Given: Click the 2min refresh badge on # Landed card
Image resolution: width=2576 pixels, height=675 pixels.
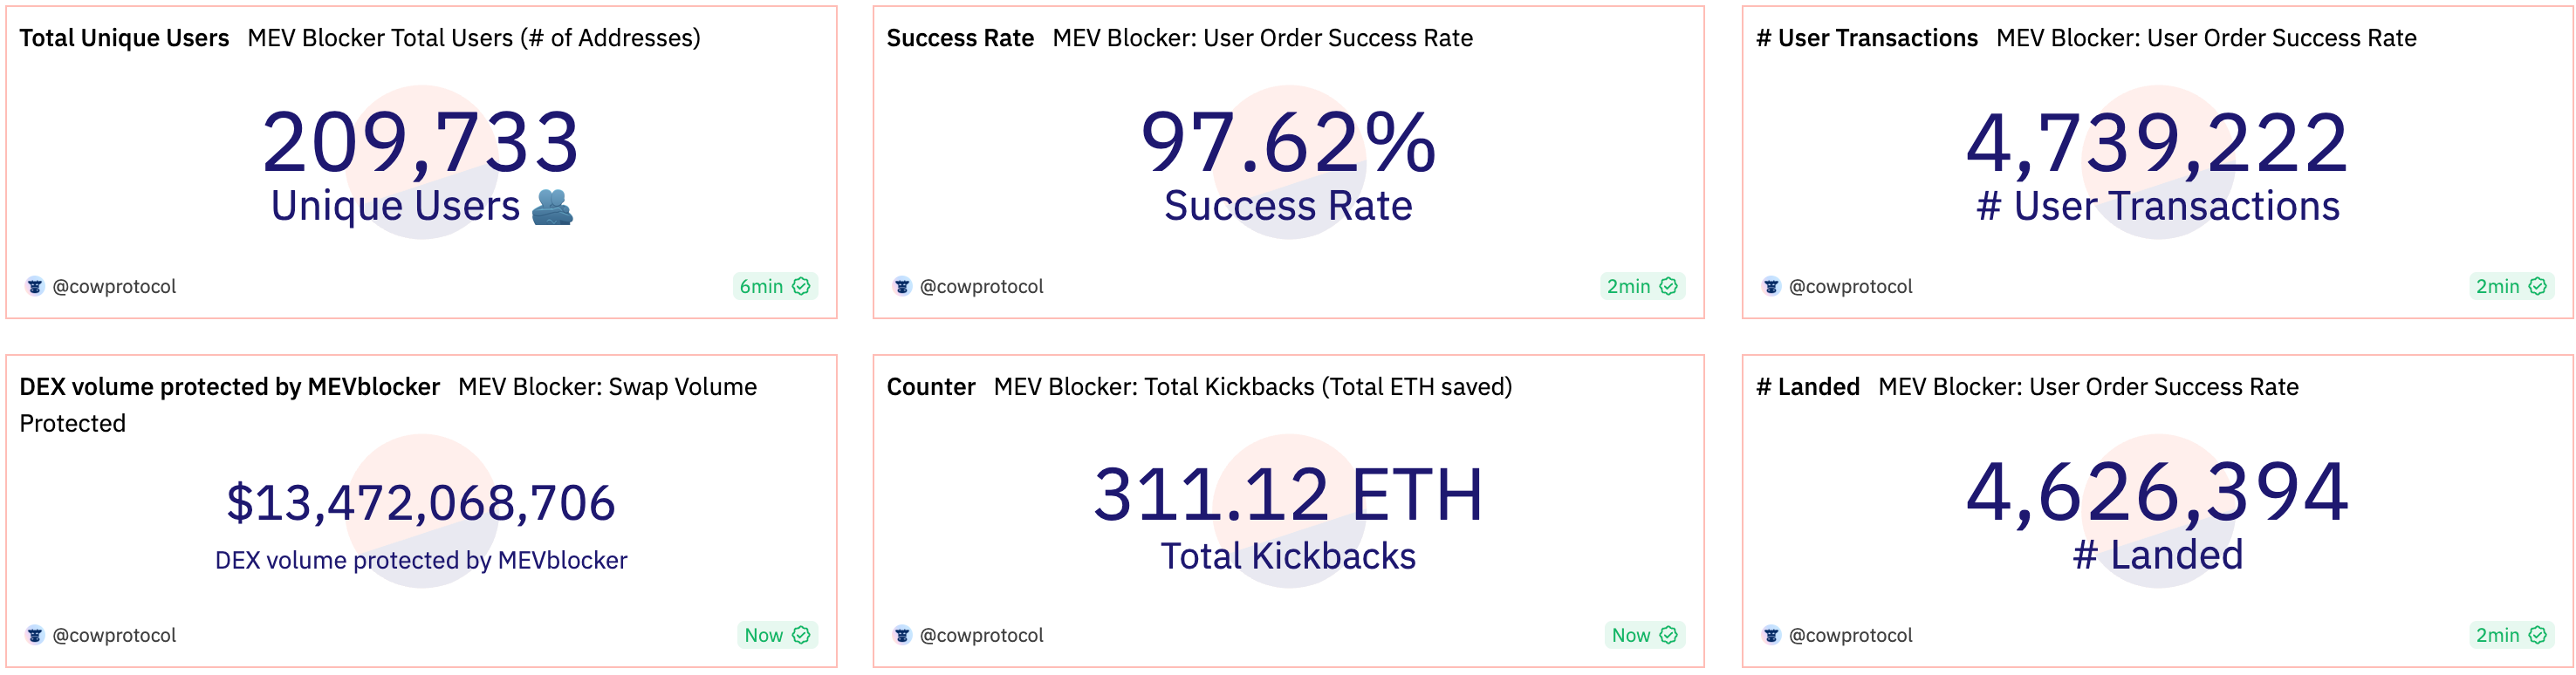Looking at the screenshot, I should point(2510,635).
